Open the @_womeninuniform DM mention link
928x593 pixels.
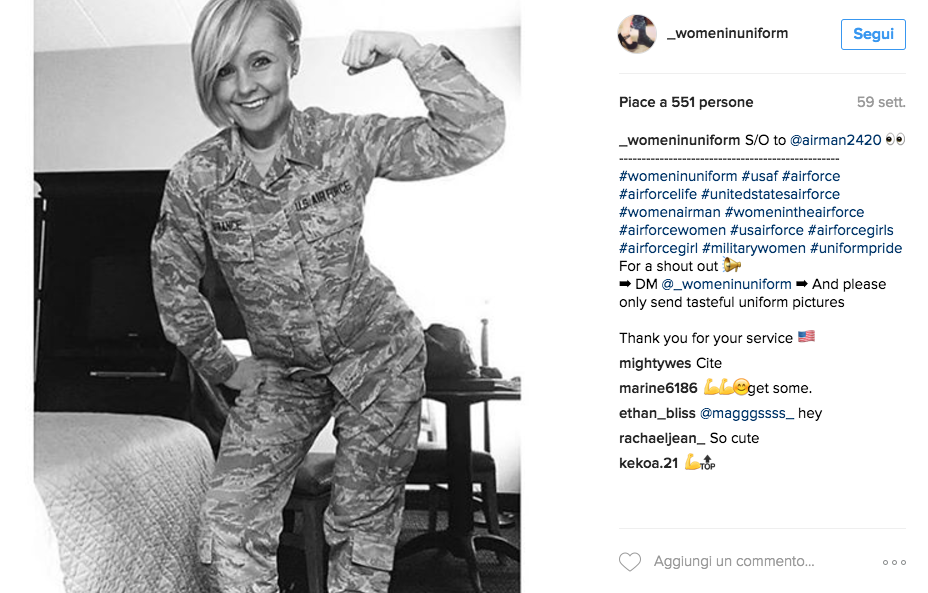coord(726,284)
